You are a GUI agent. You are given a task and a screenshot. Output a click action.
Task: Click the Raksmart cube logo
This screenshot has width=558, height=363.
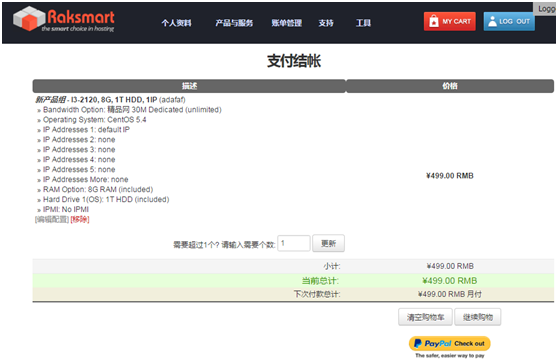[x=29, y=19]
